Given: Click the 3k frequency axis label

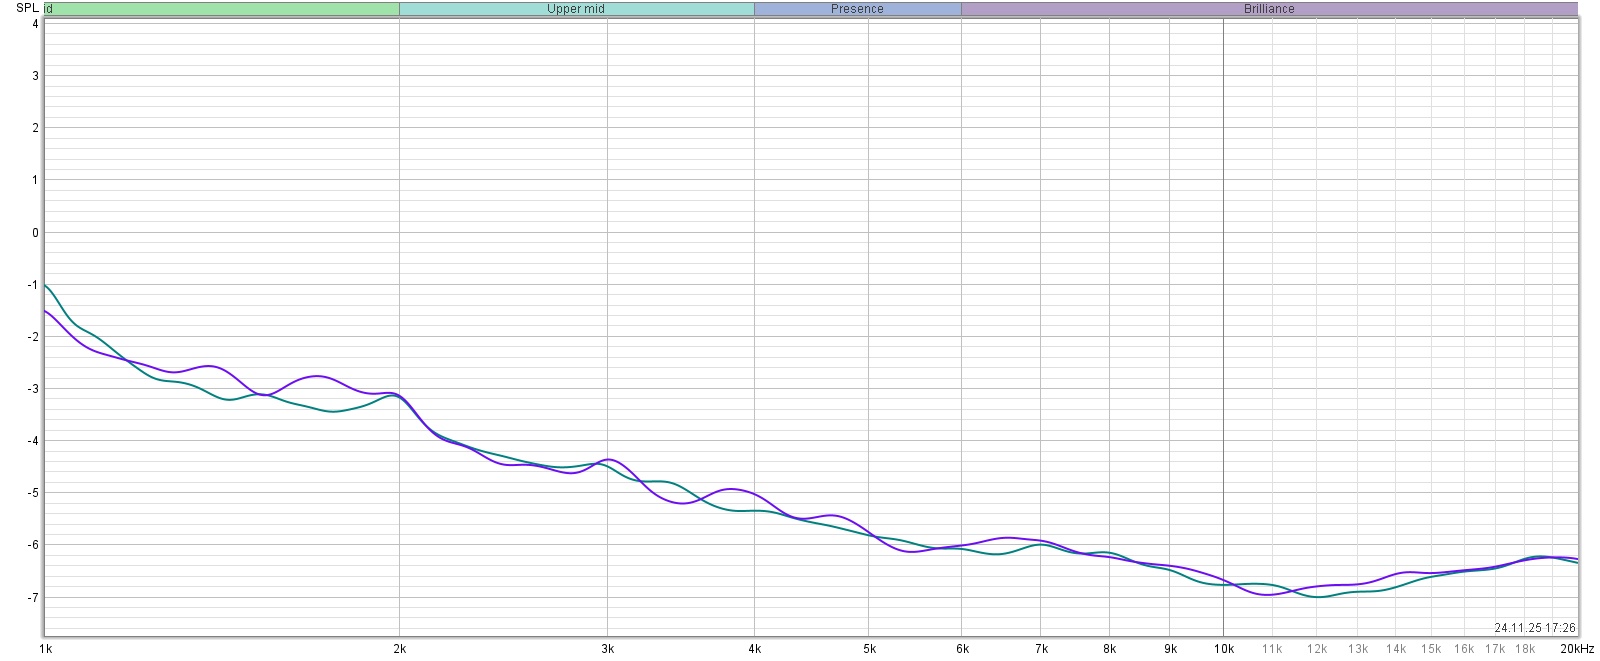Looking at the screenshot, I should [x=607, y=649].
